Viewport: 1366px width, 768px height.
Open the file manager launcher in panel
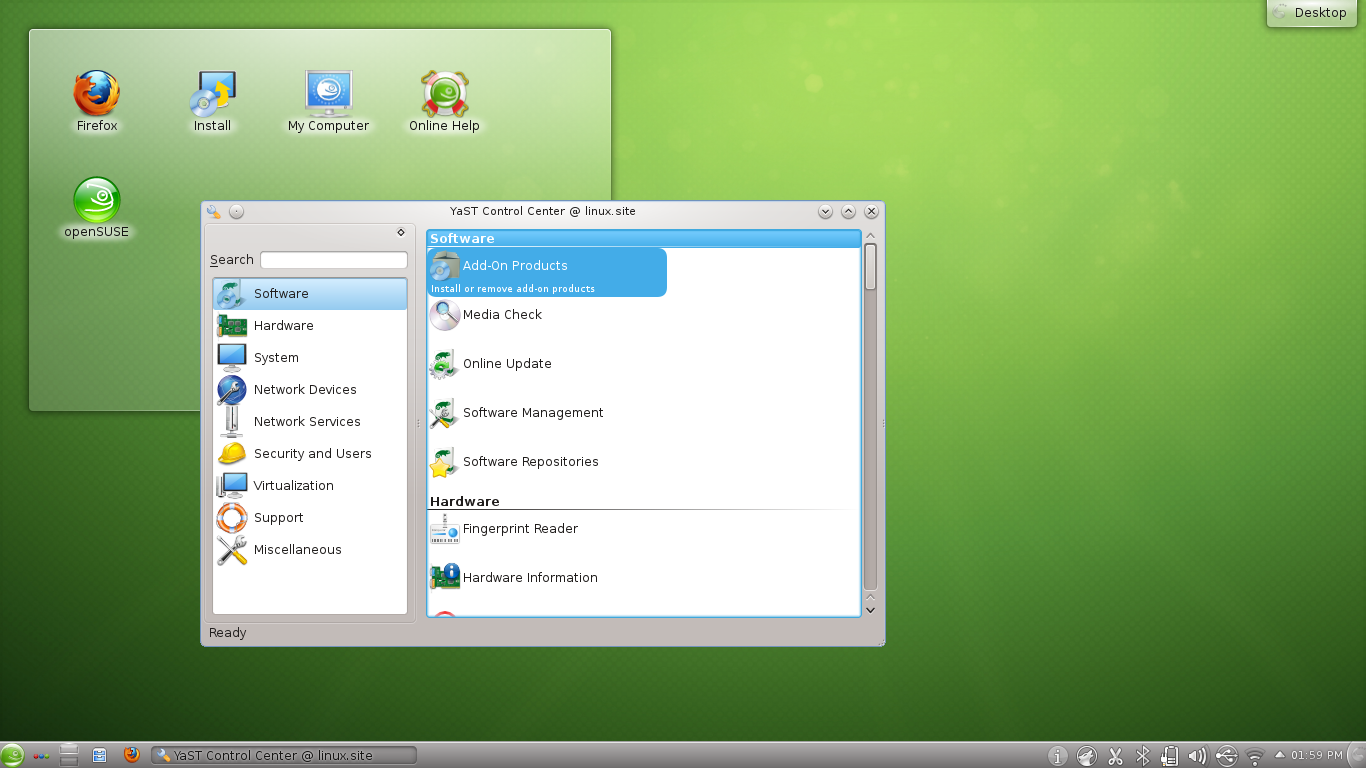click(x=99, y=755)
